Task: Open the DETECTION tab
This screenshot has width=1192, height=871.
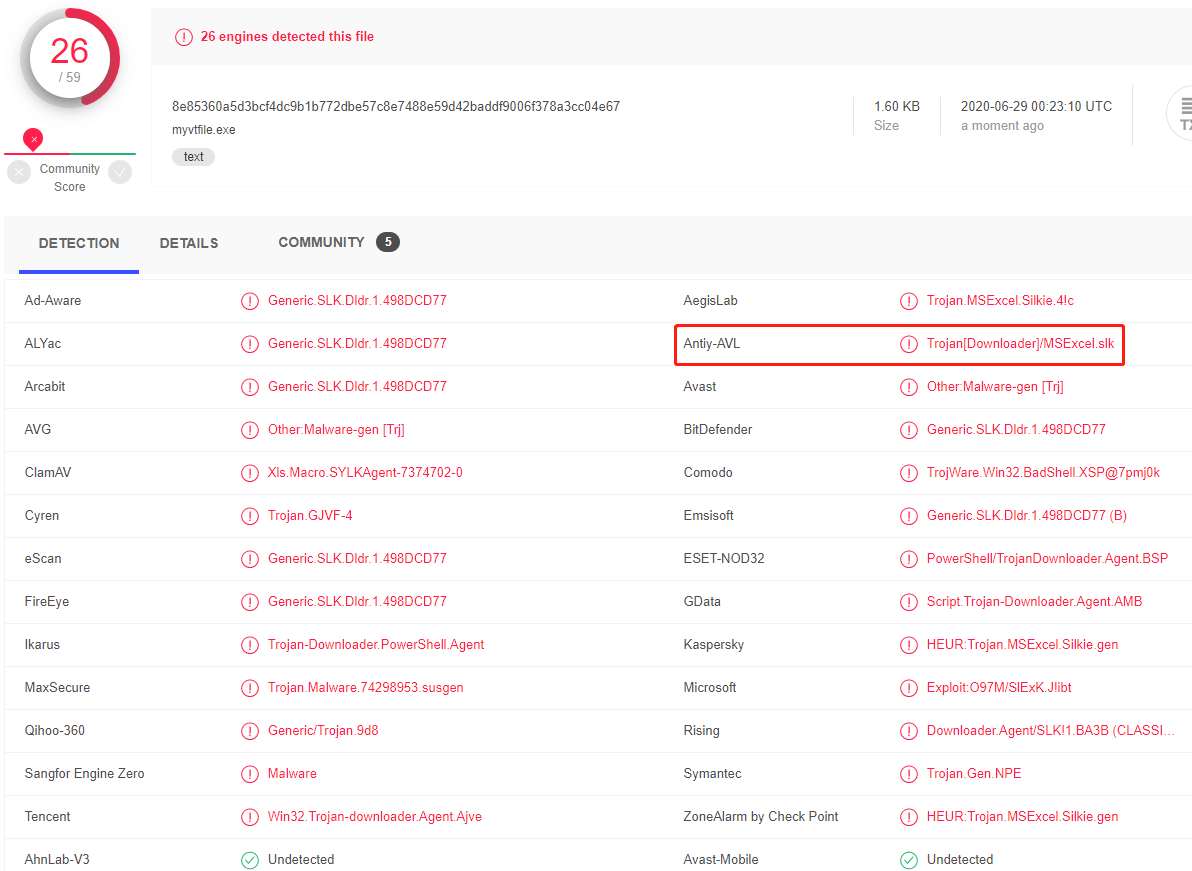Action: (x=79, y=243)
